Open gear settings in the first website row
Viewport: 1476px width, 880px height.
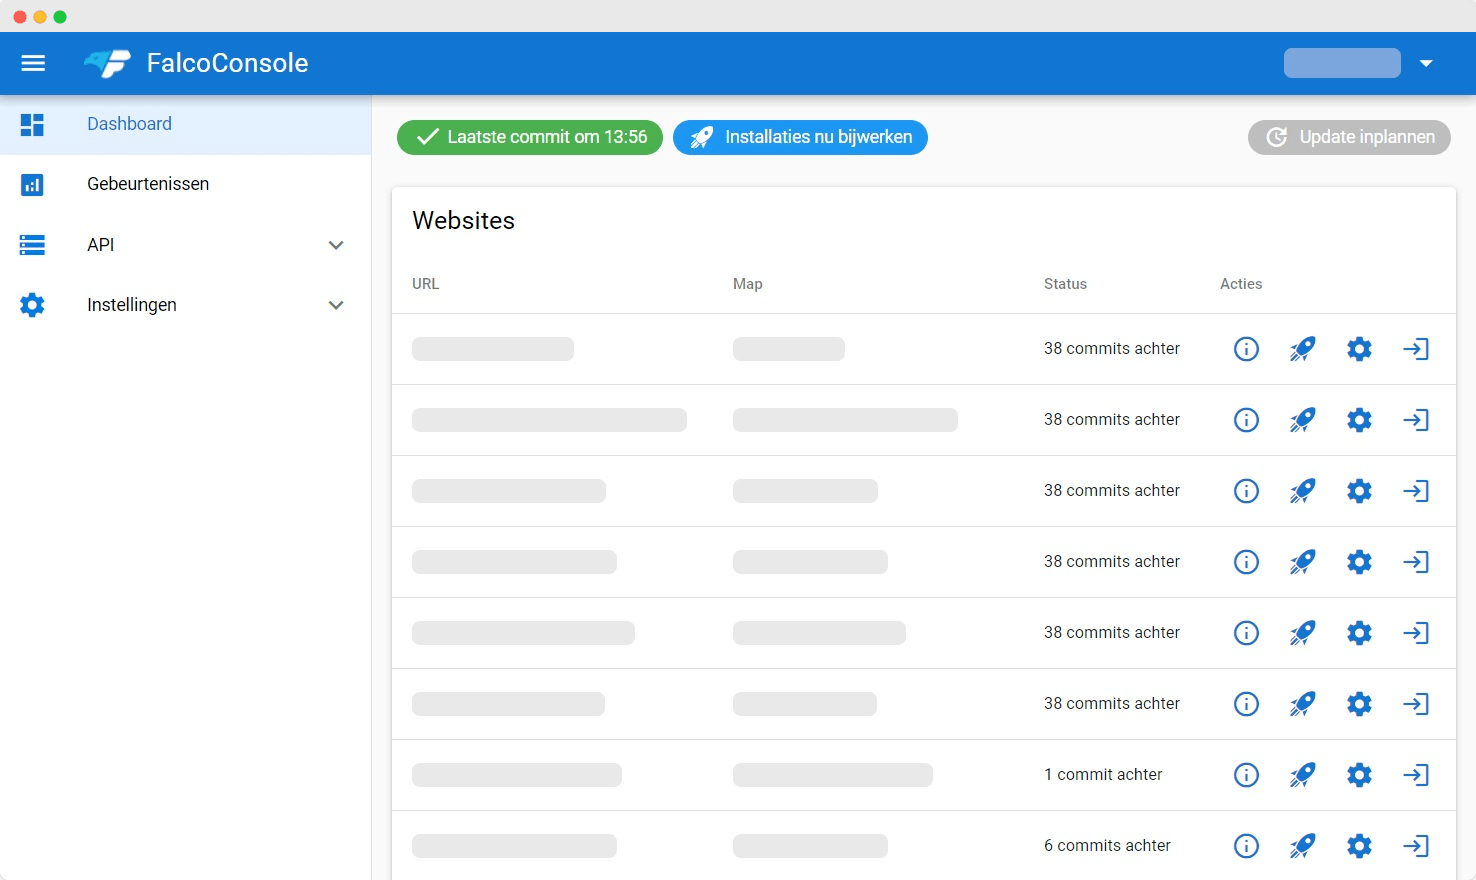[x=1359, y=349]
